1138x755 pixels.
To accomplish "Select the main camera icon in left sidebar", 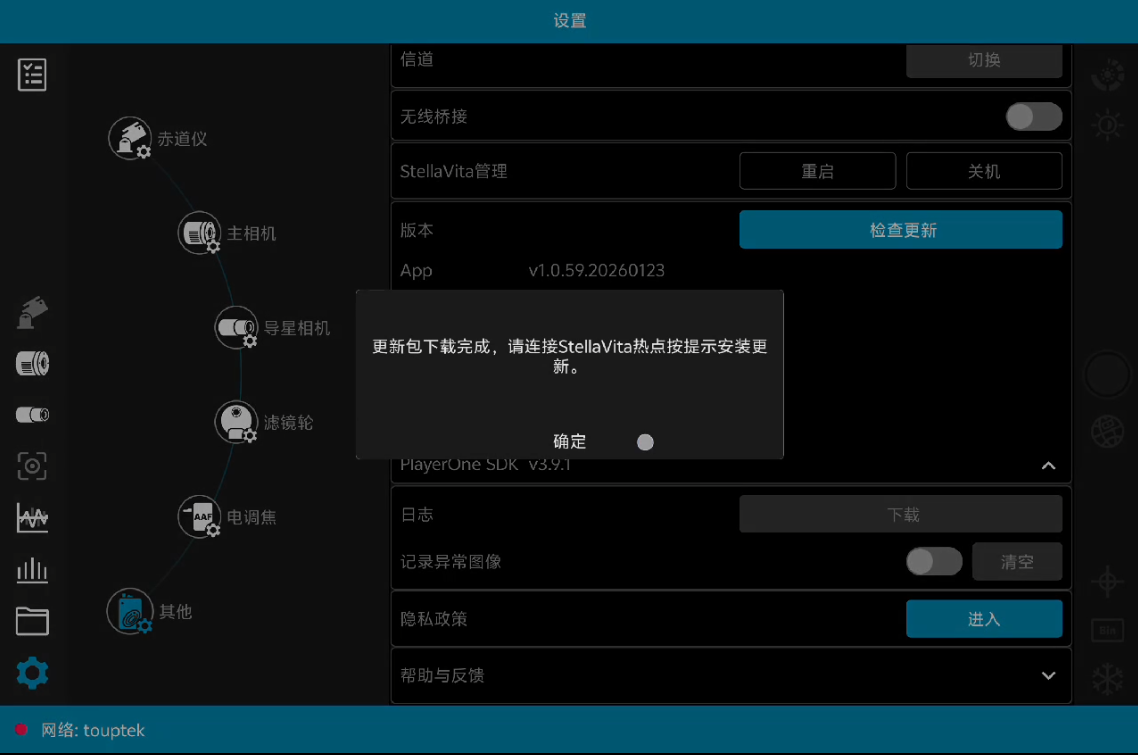I will point(32,364).
